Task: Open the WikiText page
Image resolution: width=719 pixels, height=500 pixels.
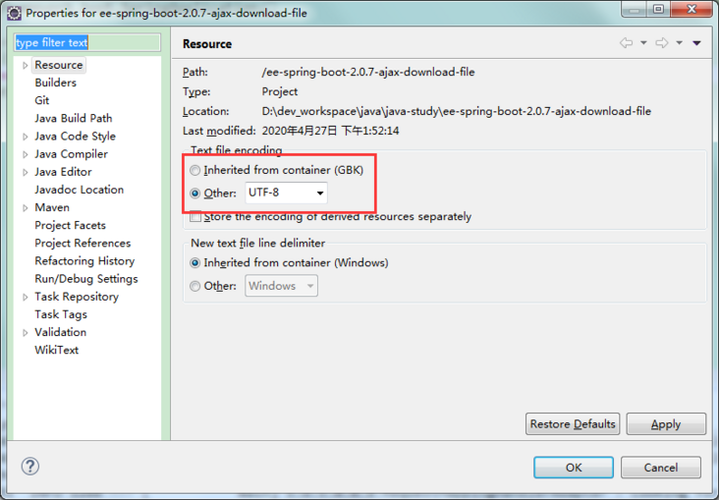Action: 57,350
